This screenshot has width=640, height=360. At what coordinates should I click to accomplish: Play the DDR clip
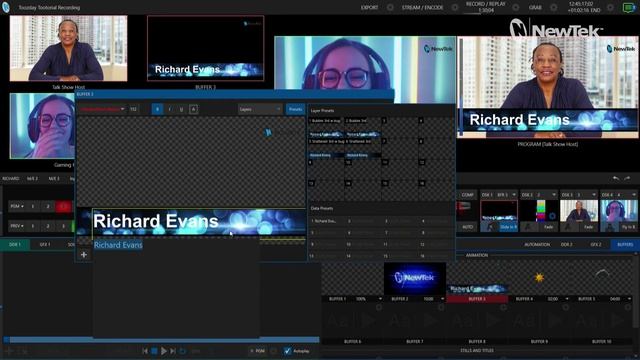pyautogui.click(x=164, y=351)
